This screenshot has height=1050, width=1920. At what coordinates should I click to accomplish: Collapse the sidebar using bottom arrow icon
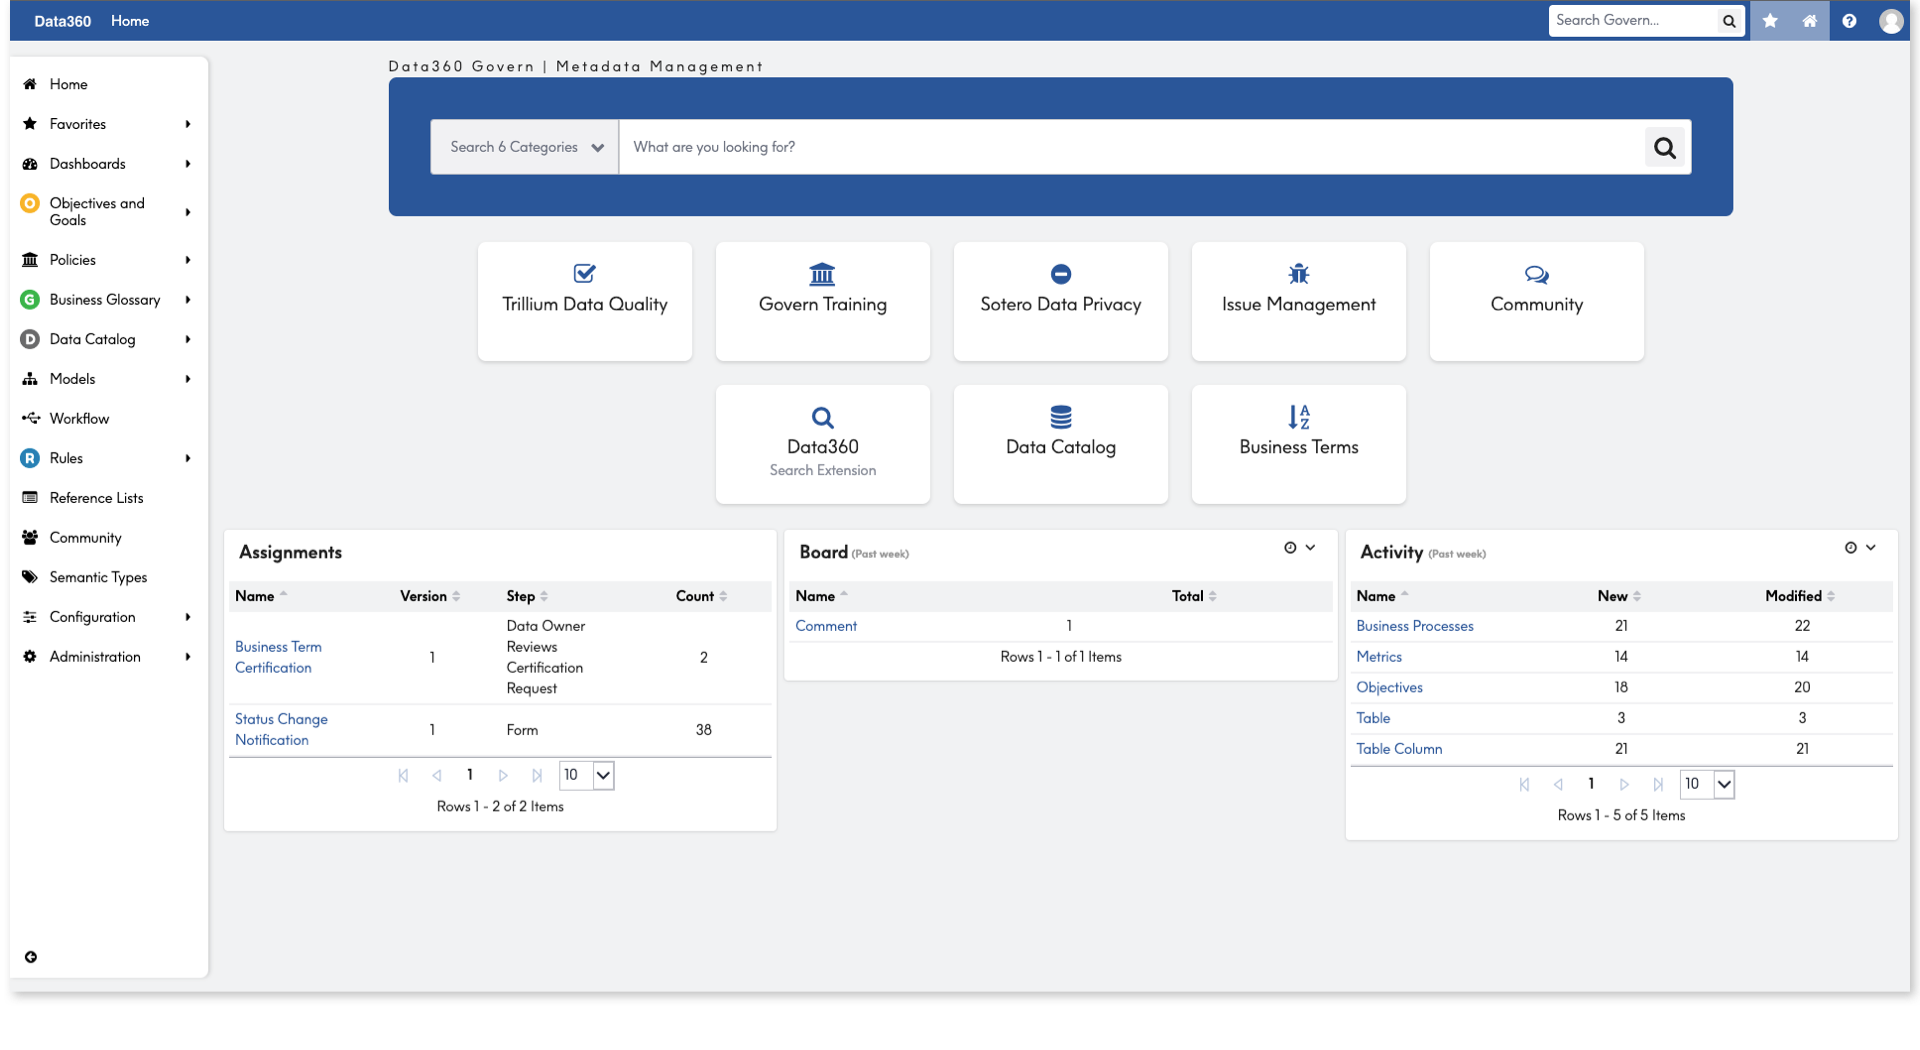(31, 957)
